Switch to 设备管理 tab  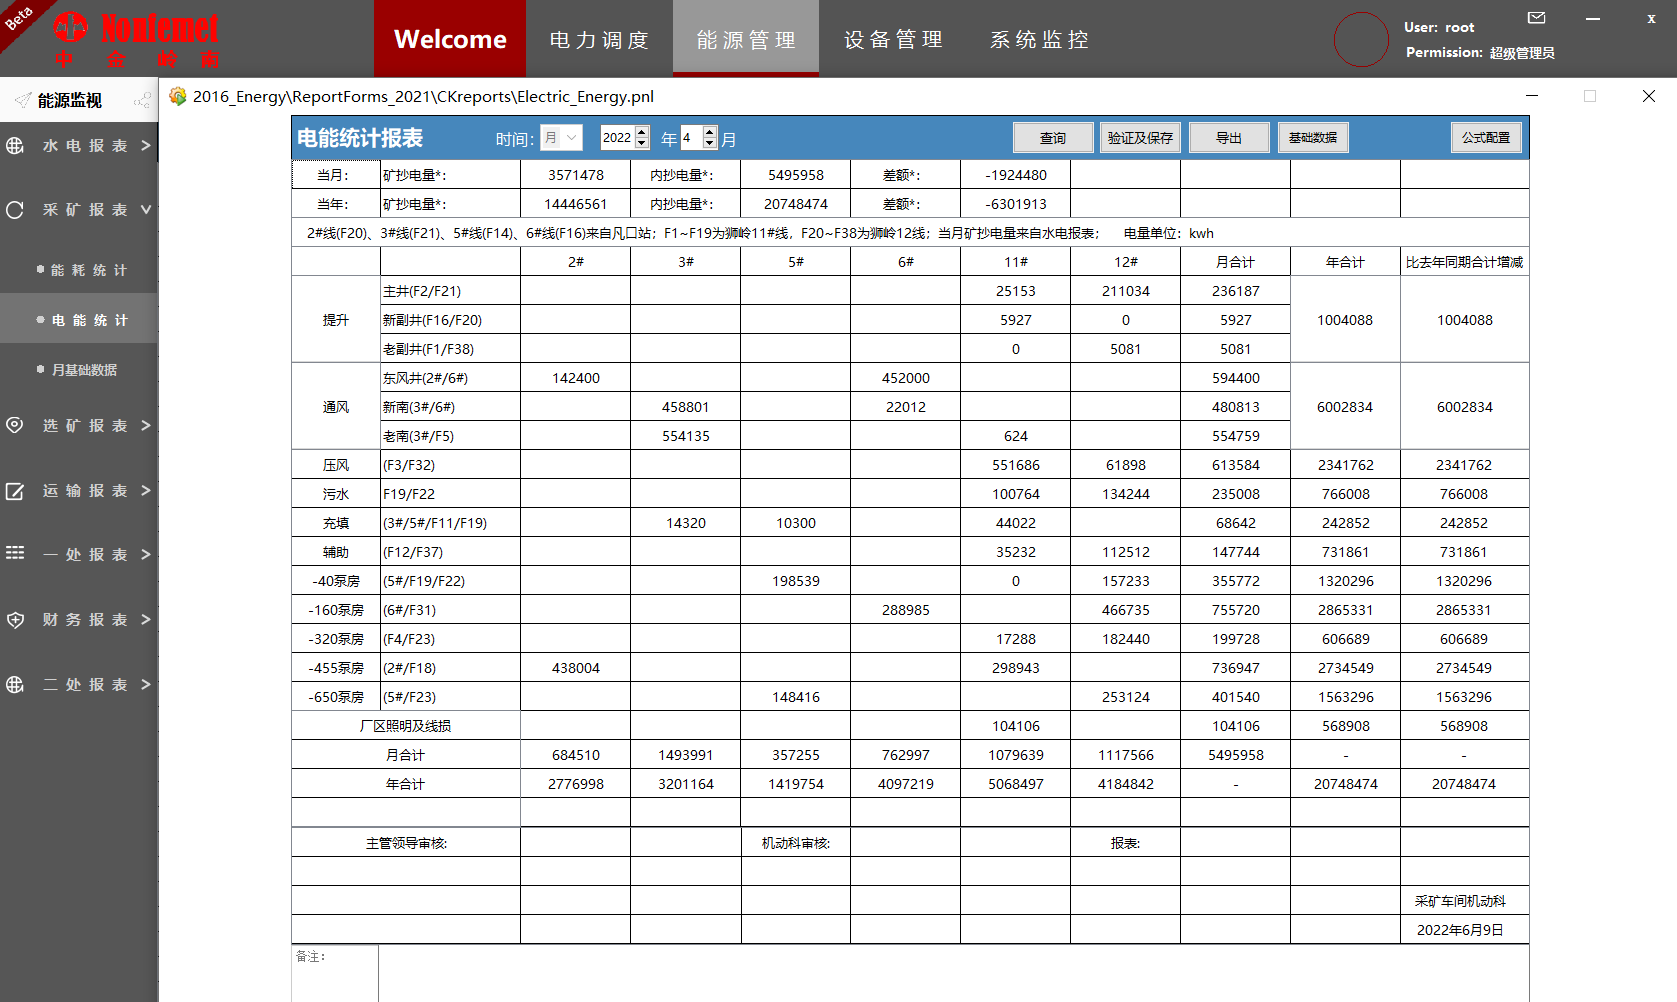pos(893,39)
